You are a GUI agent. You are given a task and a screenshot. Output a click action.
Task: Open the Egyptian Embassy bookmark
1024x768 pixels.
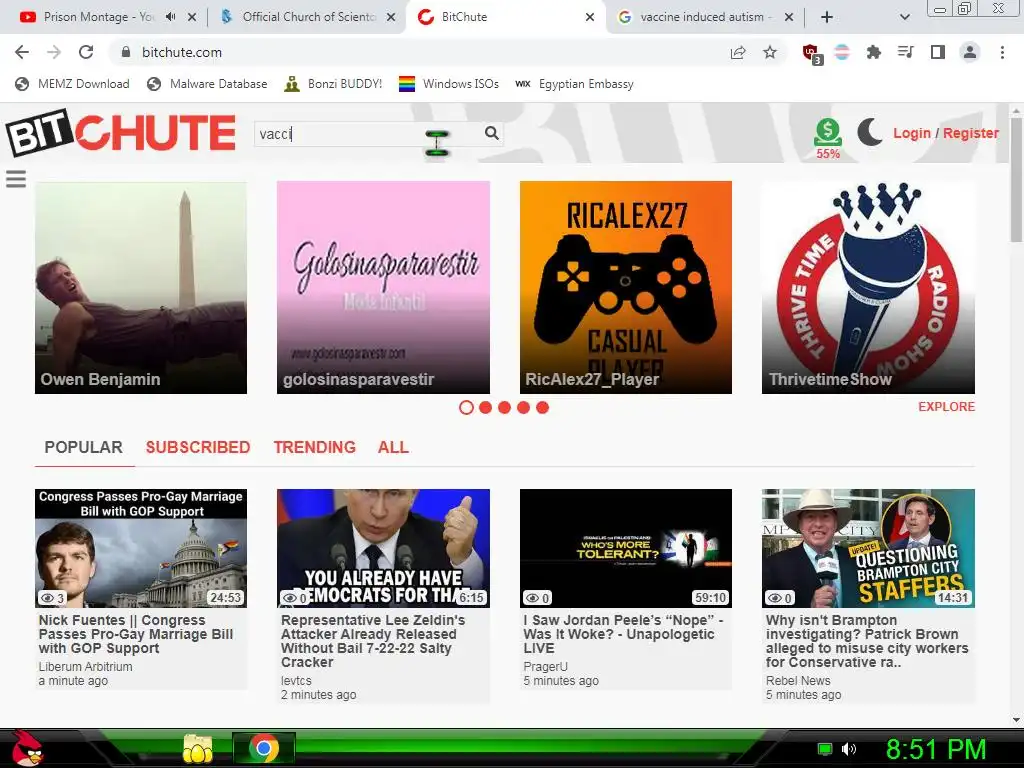point(575,84)
